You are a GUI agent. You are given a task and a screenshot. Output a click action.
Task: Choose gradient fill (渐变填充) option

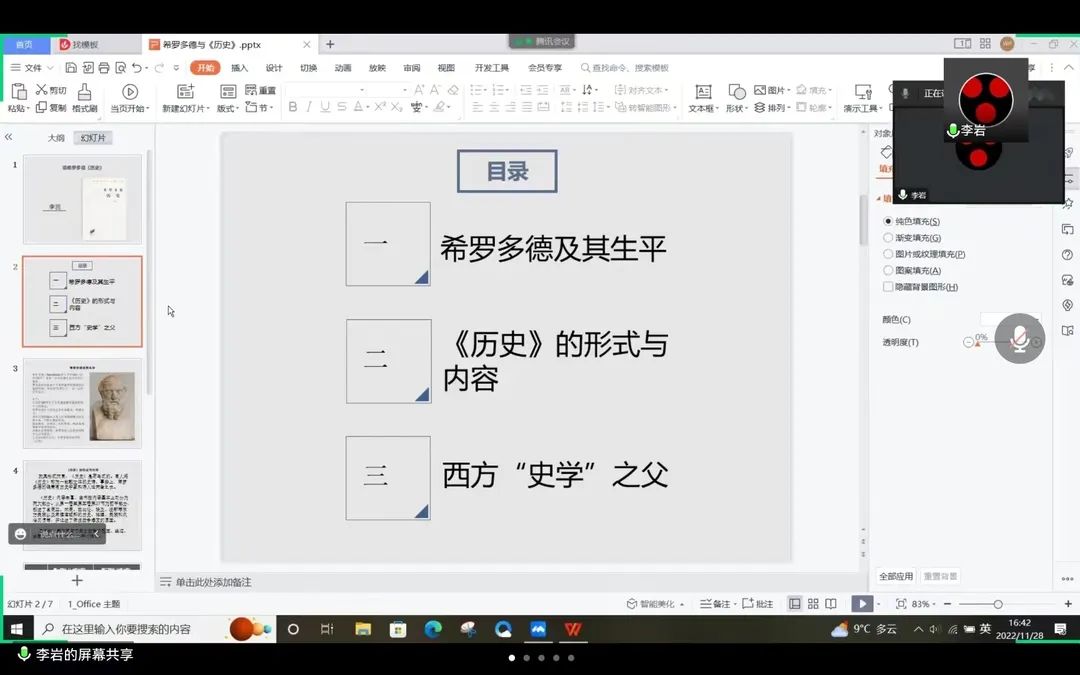pos(888,238)
